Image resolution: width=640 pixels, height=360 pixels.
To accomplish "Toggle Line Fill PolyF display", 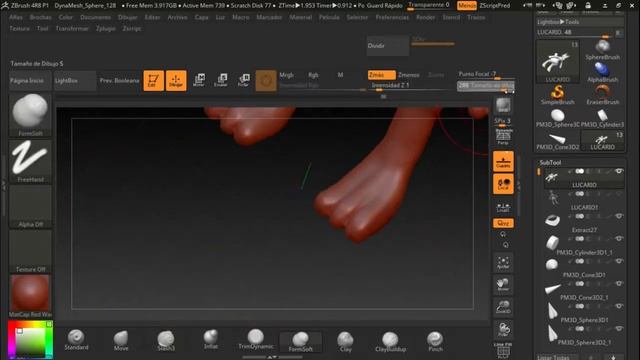I will pos(503,351).
